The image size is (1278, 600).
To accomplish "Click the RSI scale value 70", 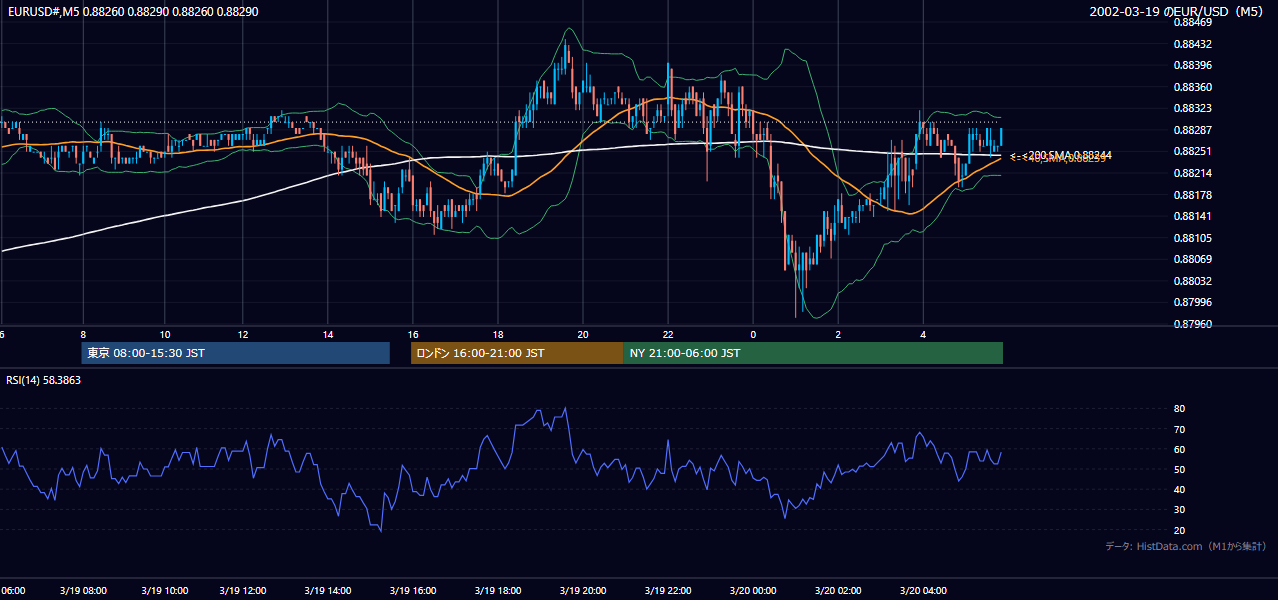I will (1179, 429).
